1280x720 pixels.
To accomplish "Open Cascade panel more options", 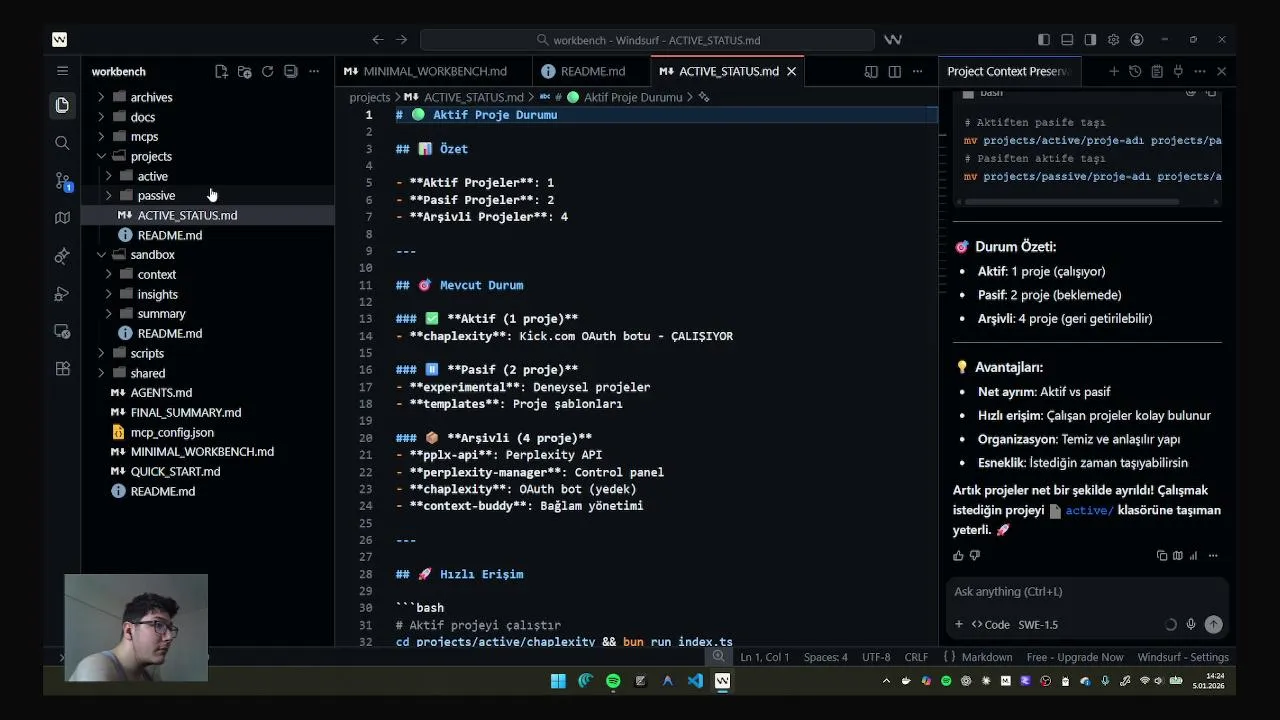I will [x=1200, y=72].
